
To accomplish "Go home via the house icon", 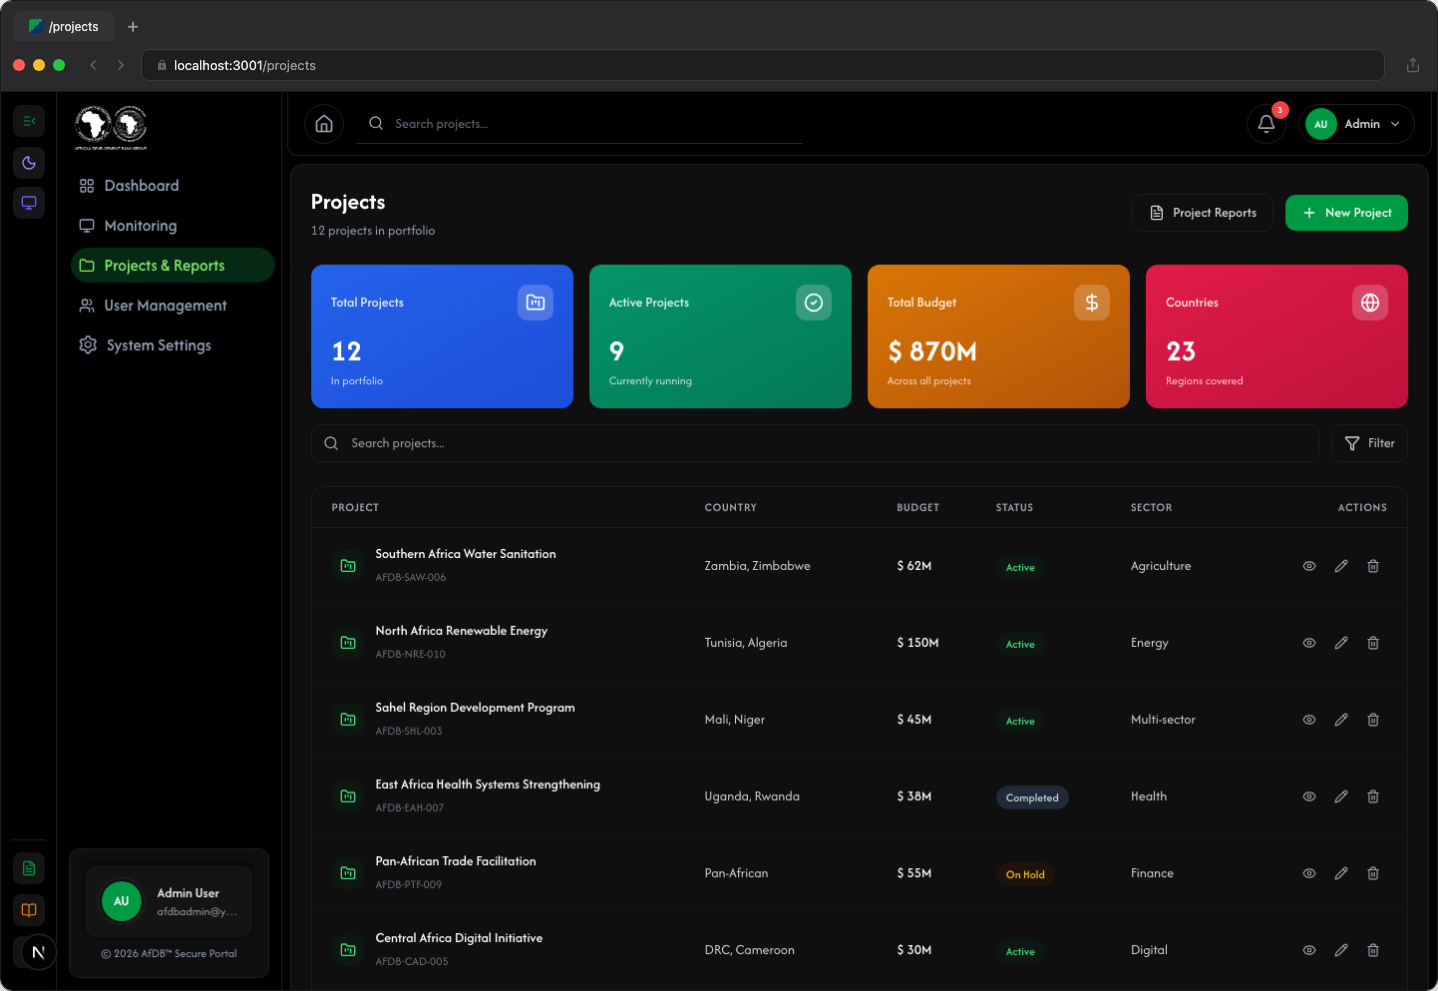I will click(324, 124).
